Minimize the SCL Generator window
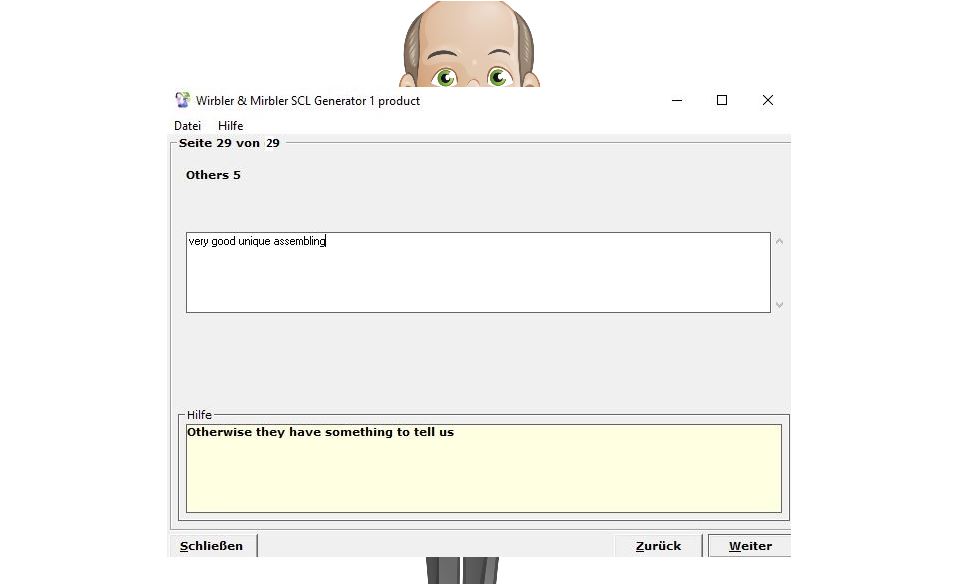This screenshot has height=584, width=957. pos(677,100)
